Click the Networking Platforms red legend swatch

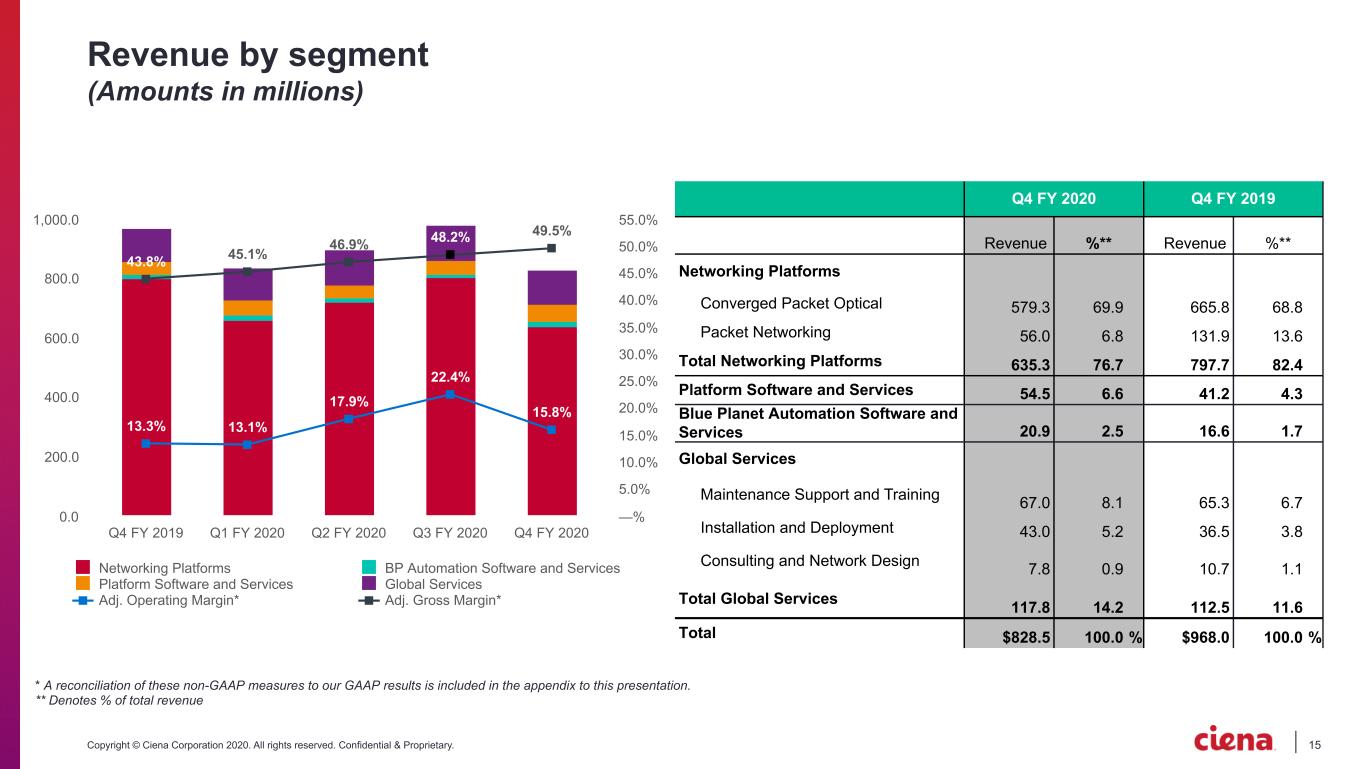click(83, 568)
